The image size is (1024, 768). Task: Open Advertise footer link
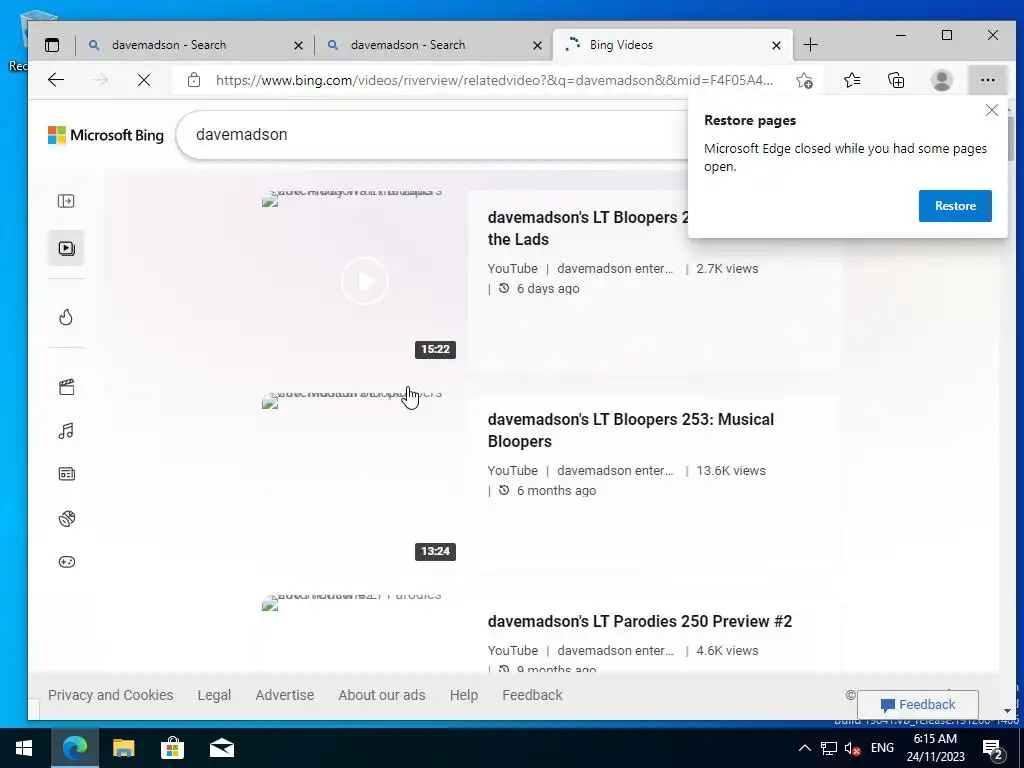click(x=285, y=695)
